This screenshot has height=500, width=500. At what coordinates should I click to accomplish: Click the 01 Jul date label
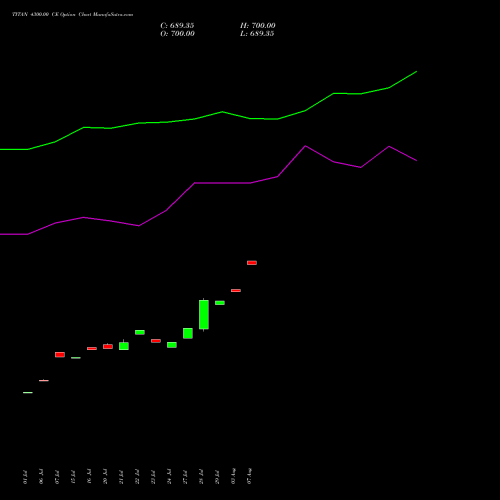coord(25,477)
